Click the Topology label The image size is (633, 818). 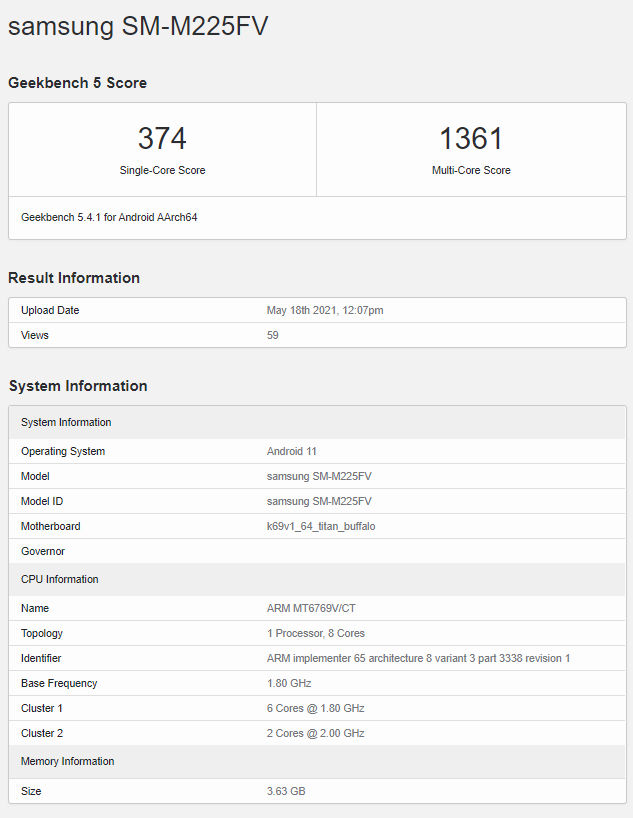coord(42,633)
